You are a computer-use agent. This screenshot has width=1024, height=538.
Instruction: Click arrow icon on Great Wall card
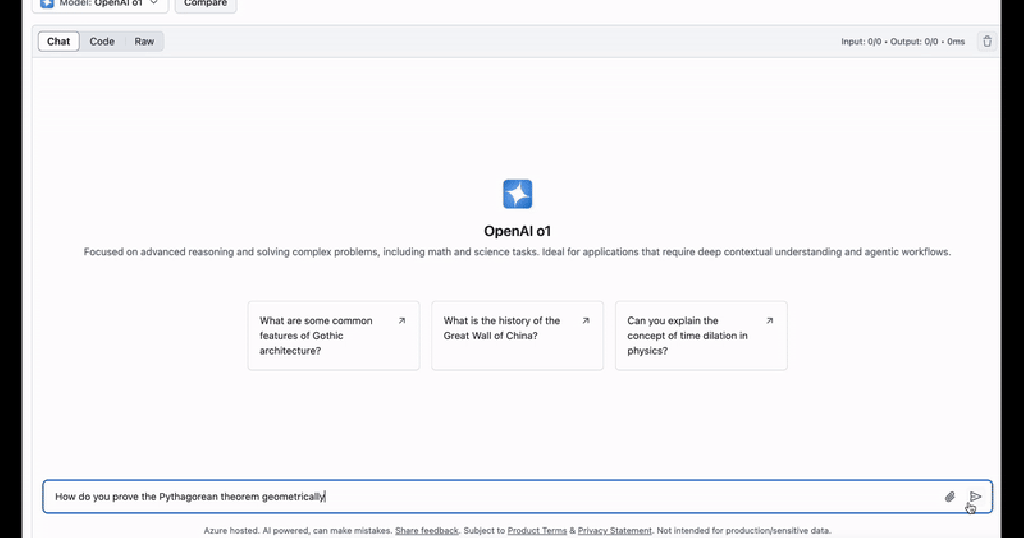click(x=586, y=321)
